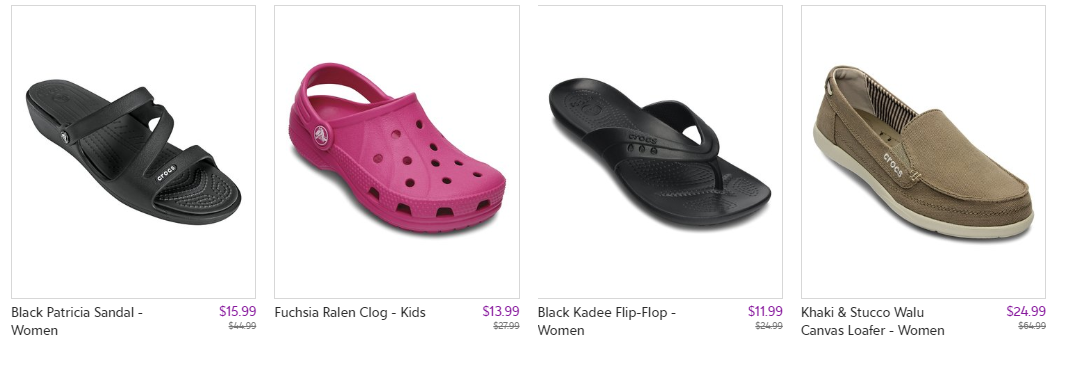
Task: Click the crossed-out $27.99 original price
Action: click(x=506, y=326)
